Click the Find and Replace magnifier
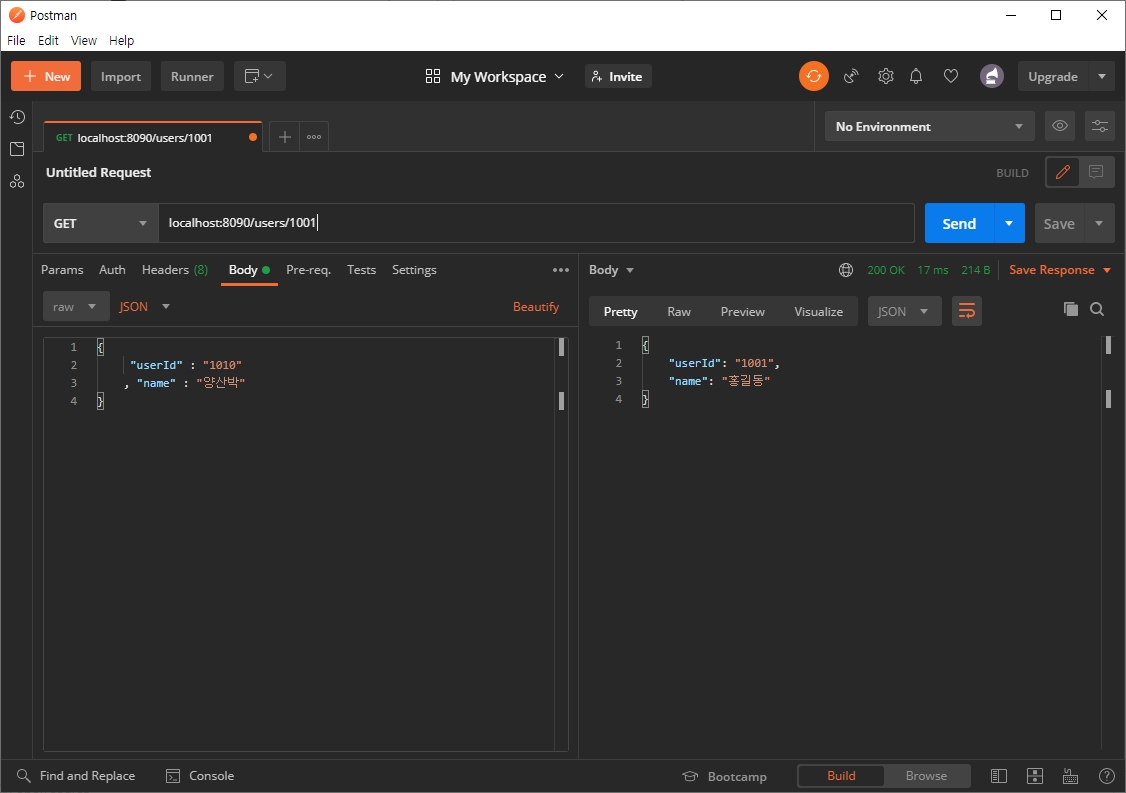1126x793 pixels. point(24,776)
